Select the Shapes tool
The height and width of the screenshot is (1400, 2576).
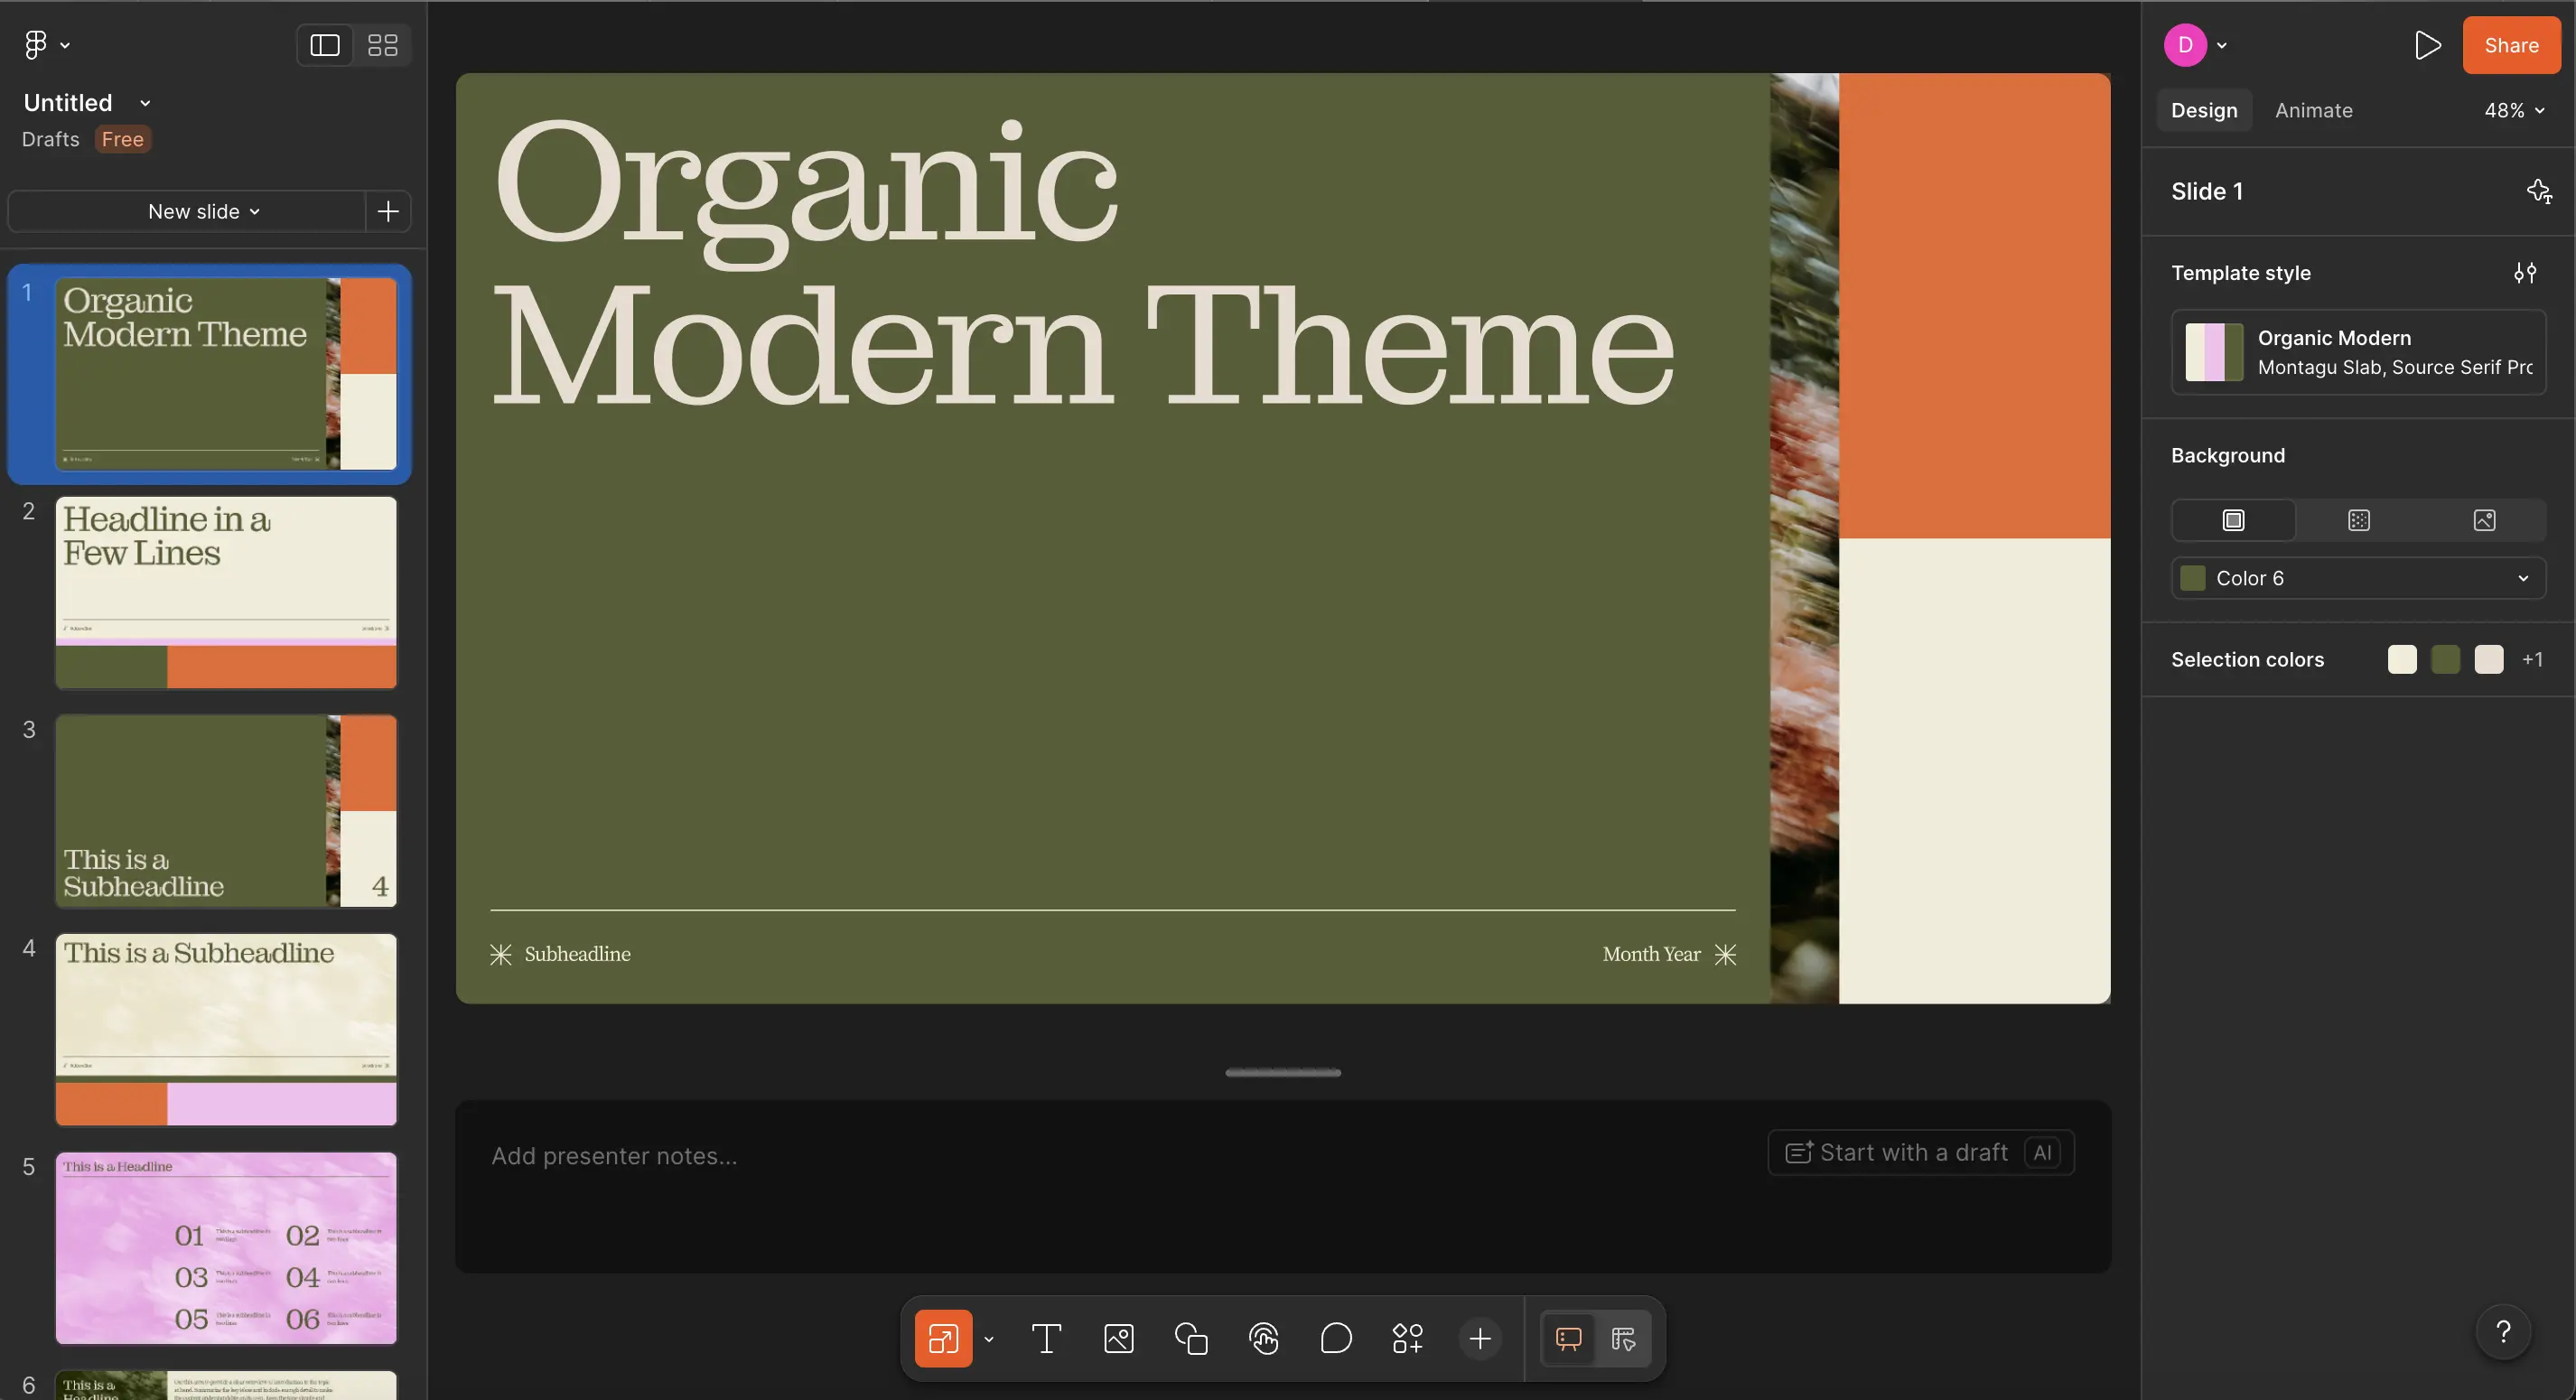(1191, 1338)
